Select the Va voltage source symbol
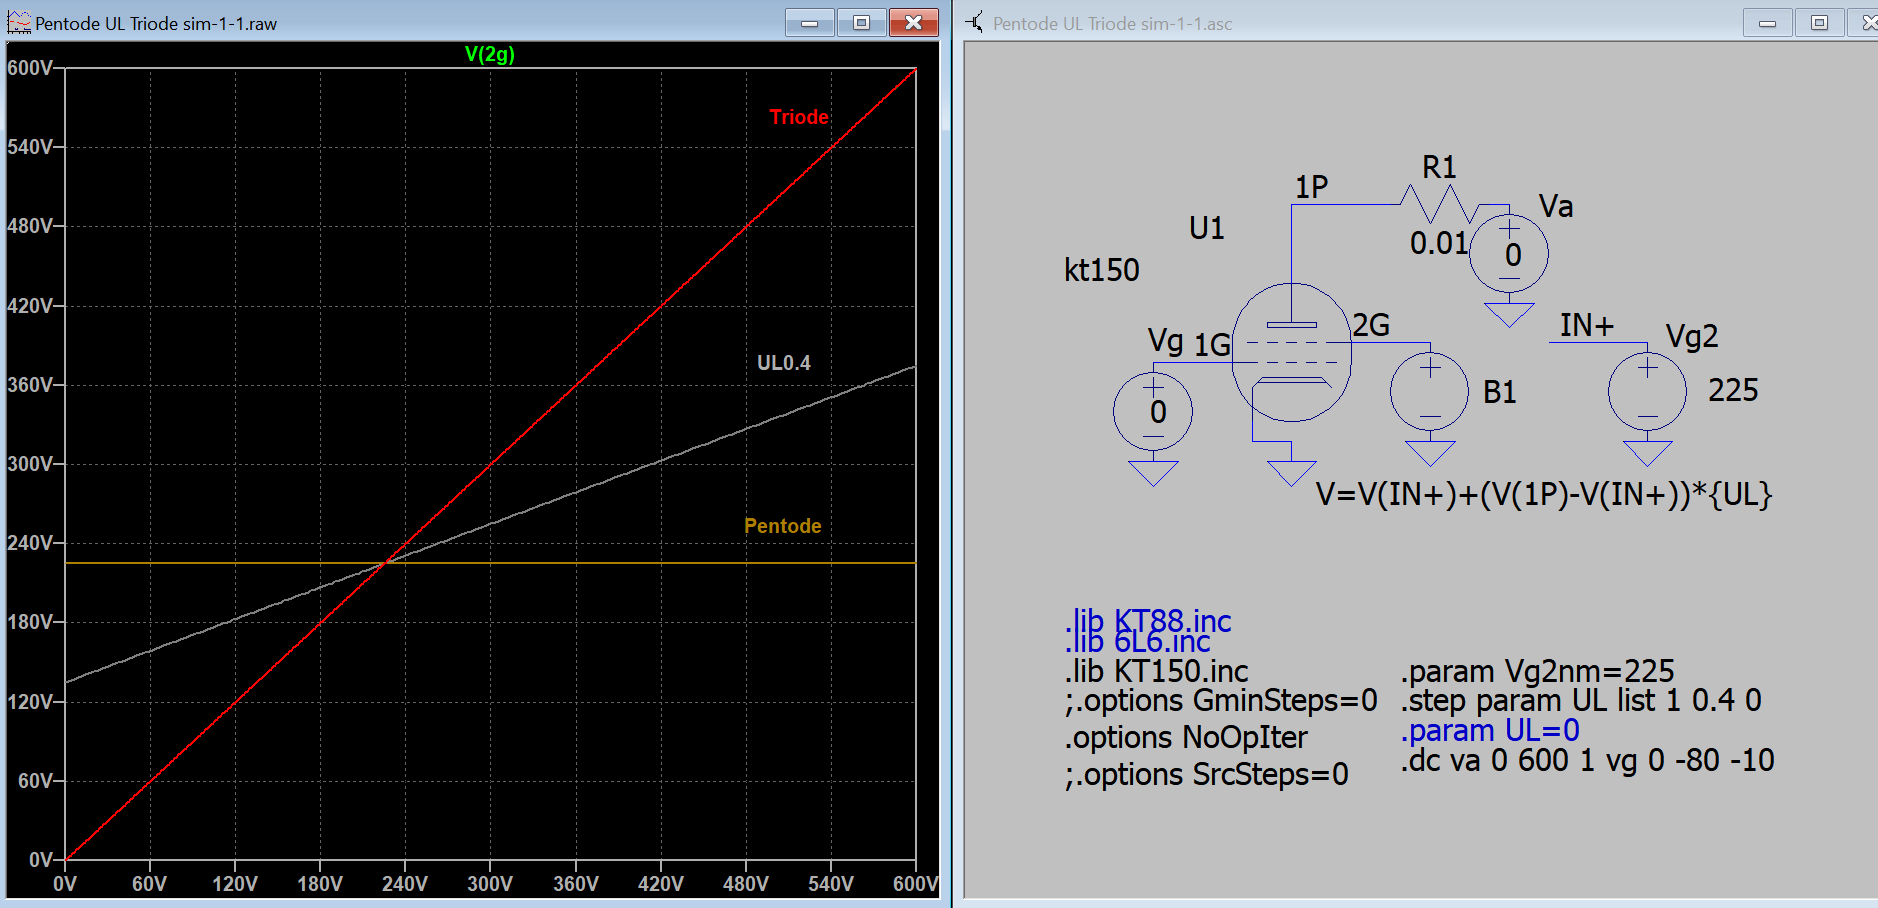Screen dimensions: 1878x908 (x=1509, y=254)
